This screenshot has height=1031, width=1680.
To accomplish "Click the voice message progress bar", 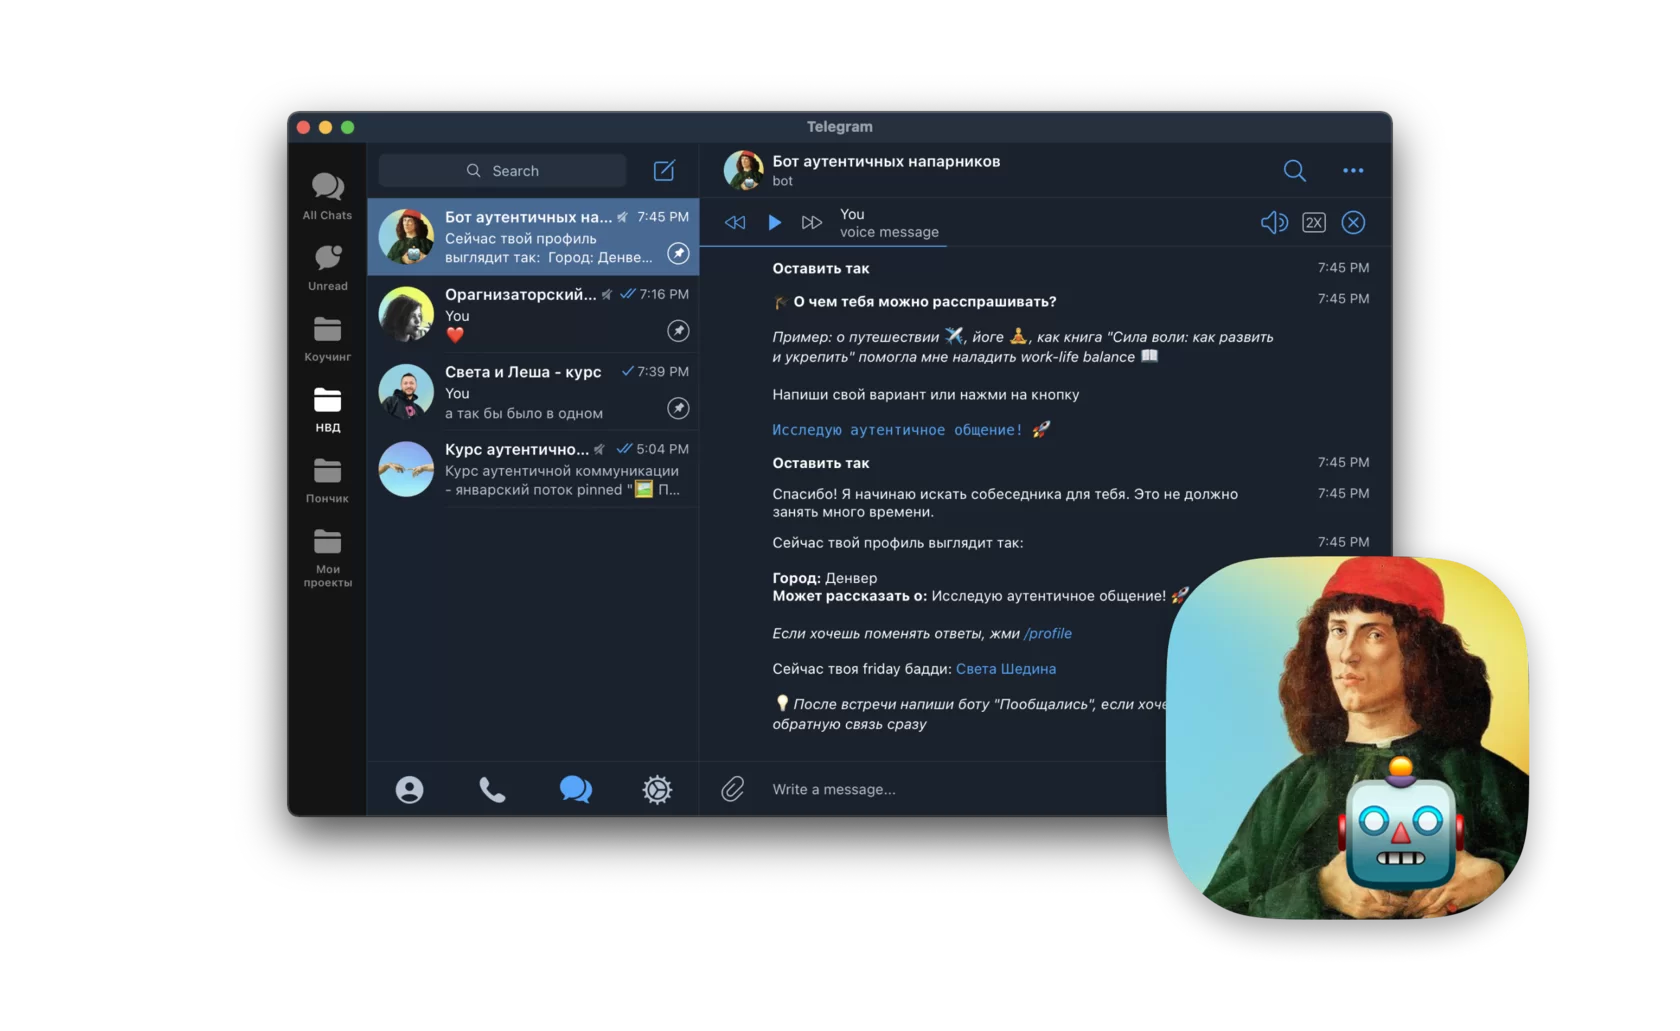I will point(1046,246).
